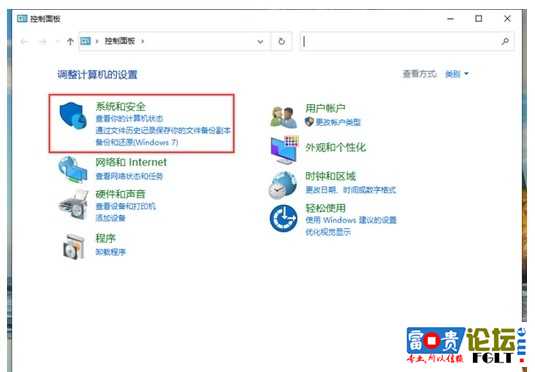Expand the chevron before 控制面板 breadcrumb

pos(97,41)
